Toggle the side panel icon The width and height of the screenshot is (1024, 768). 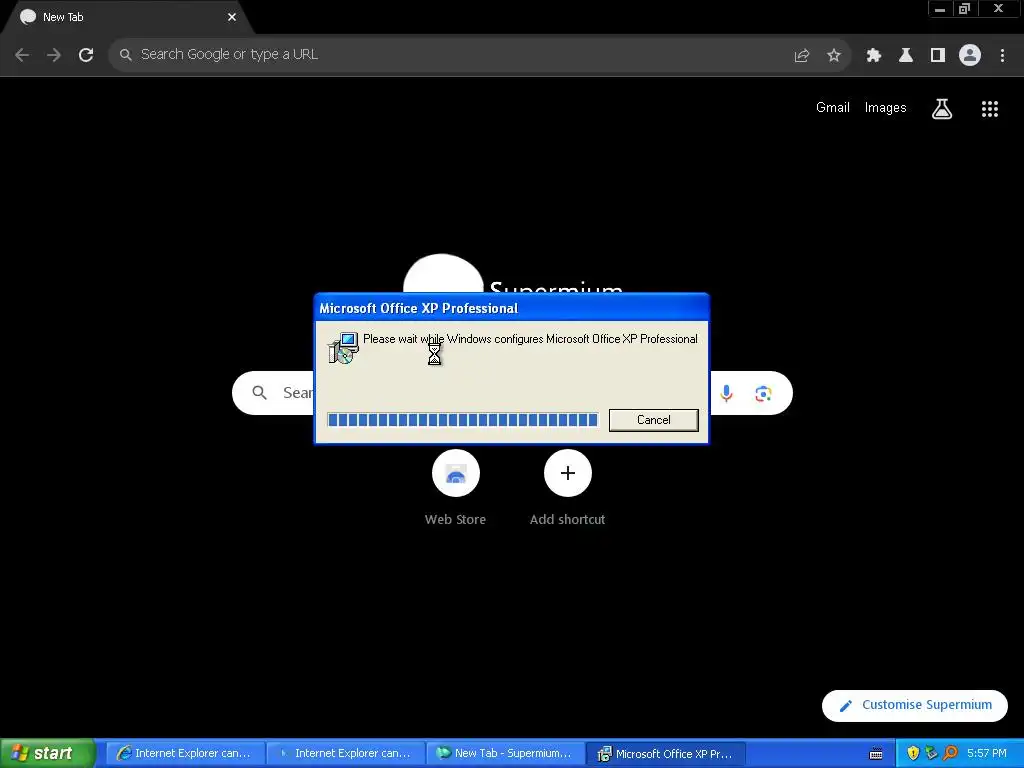coord(937,56)
